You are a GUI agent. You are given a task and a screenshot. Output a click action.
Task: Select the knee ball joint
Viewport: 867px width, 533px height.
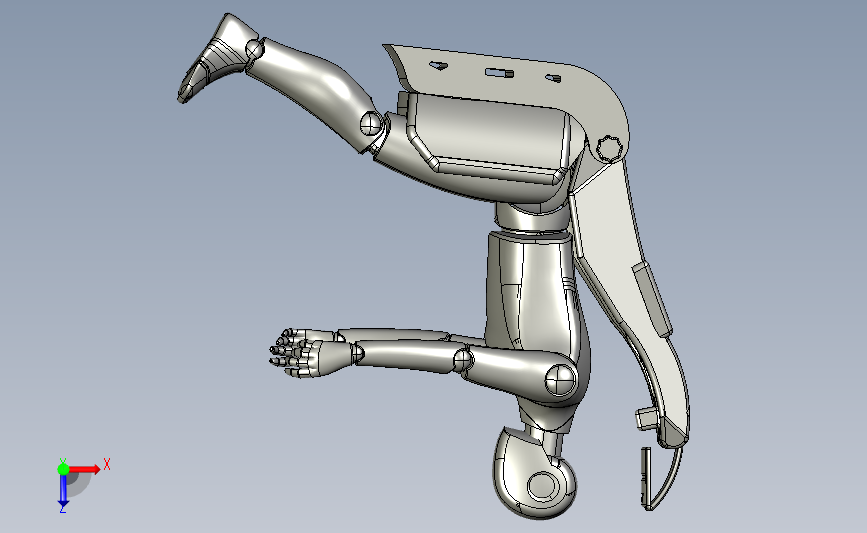371,123
